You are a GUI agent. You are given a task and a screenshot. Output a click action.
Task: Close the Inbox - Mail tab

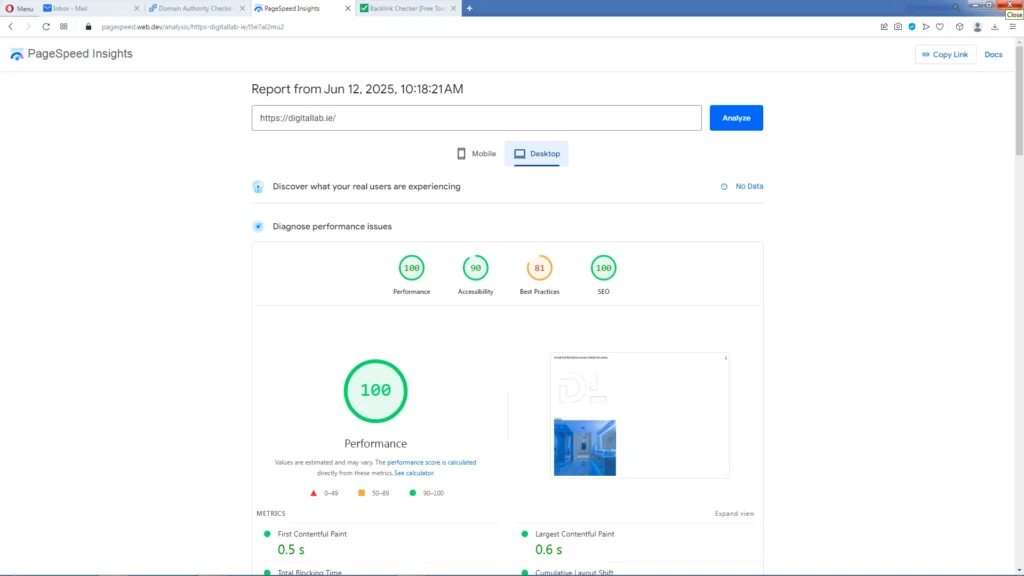coord(136,8)
